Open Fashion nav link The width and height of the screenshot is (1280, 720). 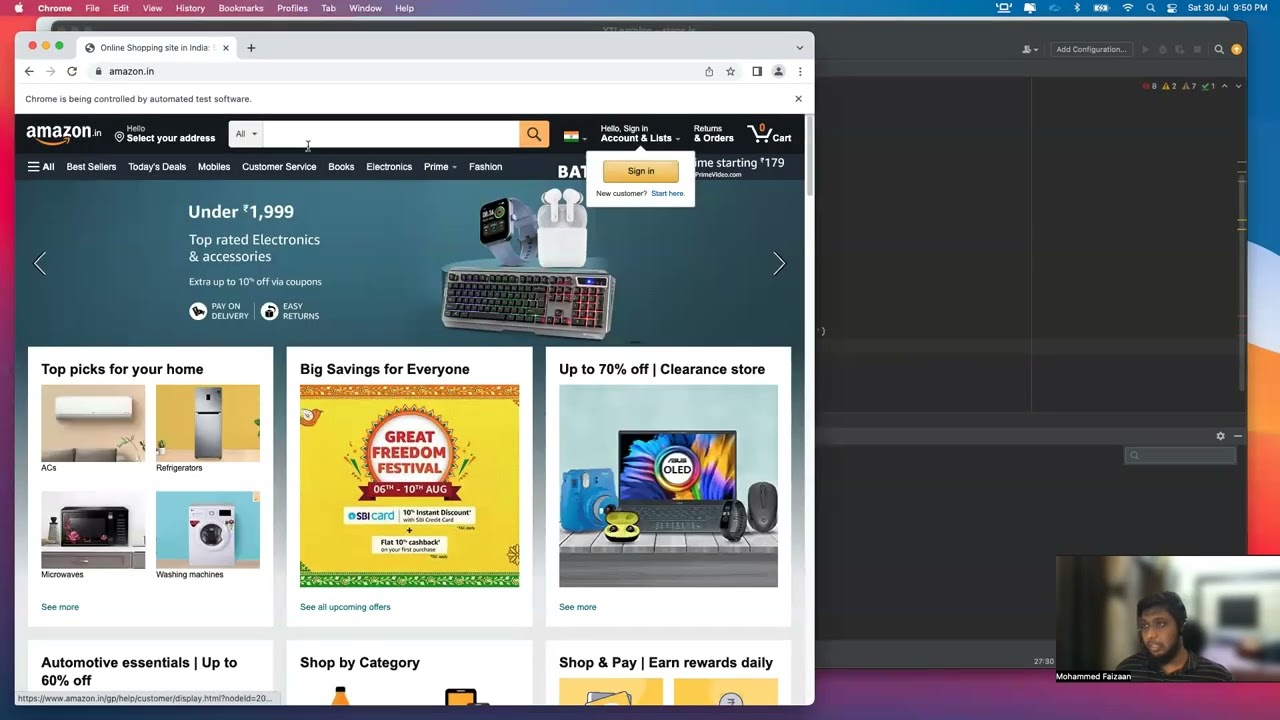coord(485,167)
